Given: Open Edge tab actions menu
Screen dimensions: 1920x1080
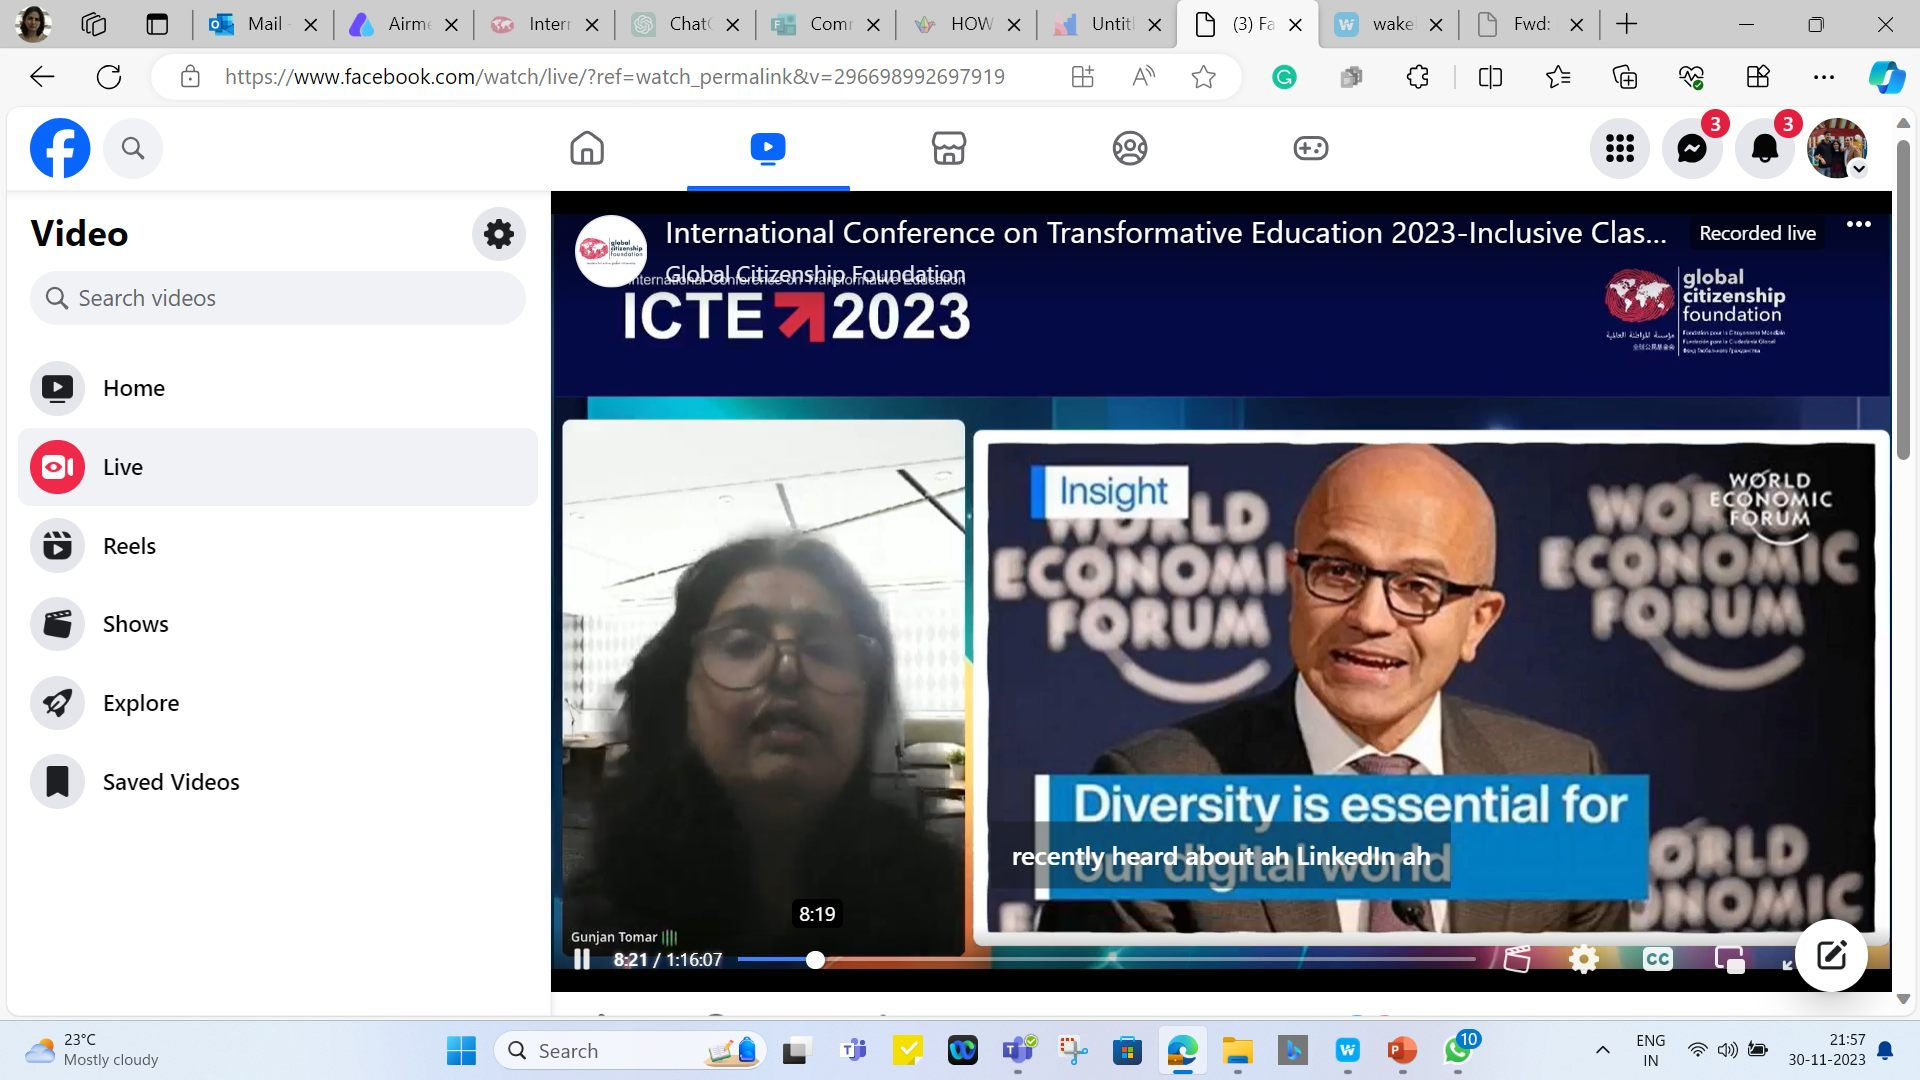Looking at the screenshot, I should [157, 24].
